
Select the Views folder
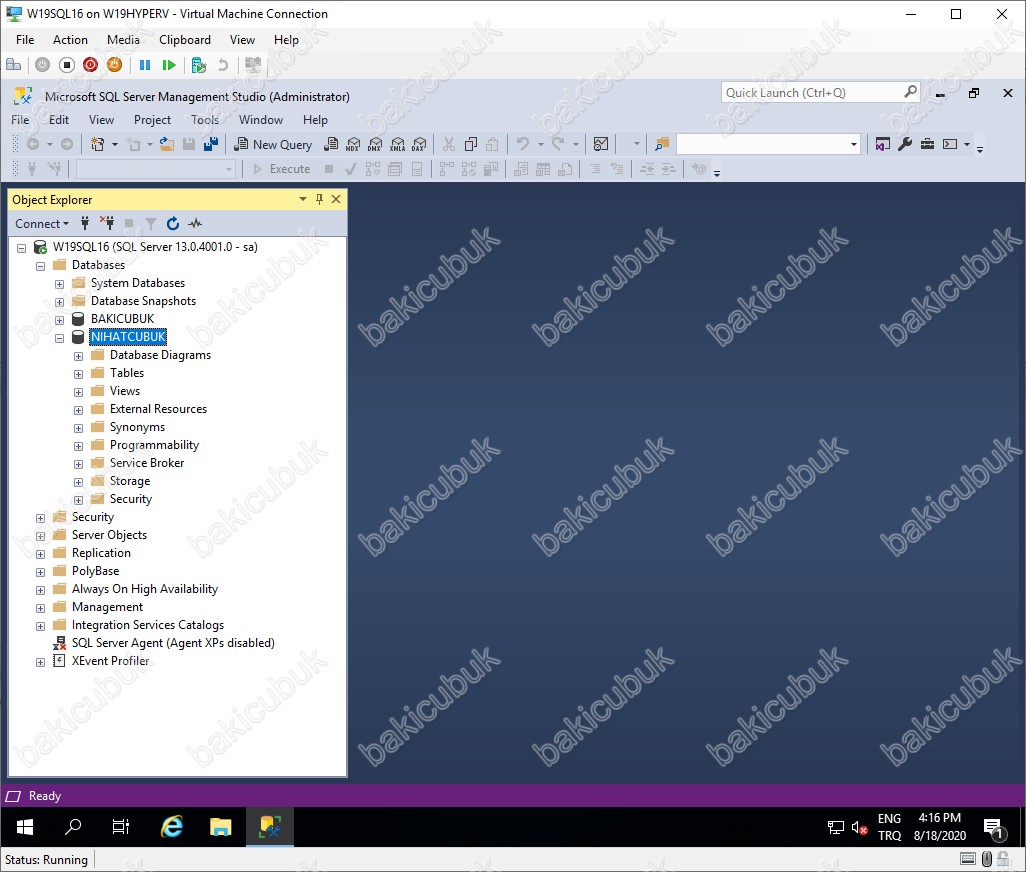(x=124, y=391)
